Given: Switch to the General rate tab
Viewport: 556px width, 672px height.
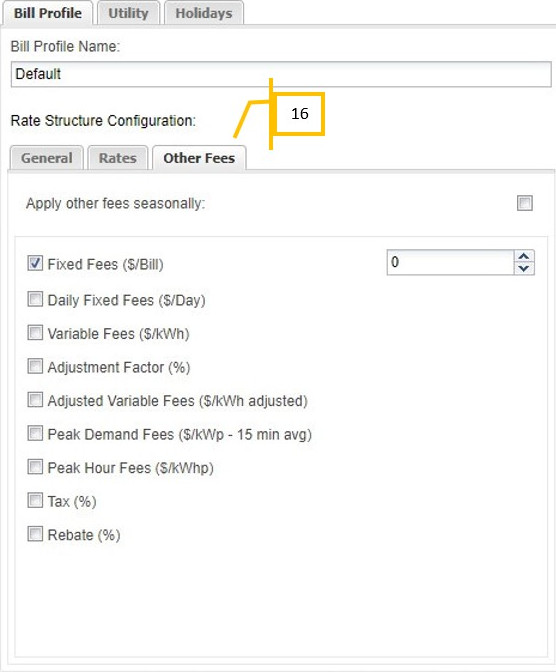Looking at the screenshot, I should point(47,158).
